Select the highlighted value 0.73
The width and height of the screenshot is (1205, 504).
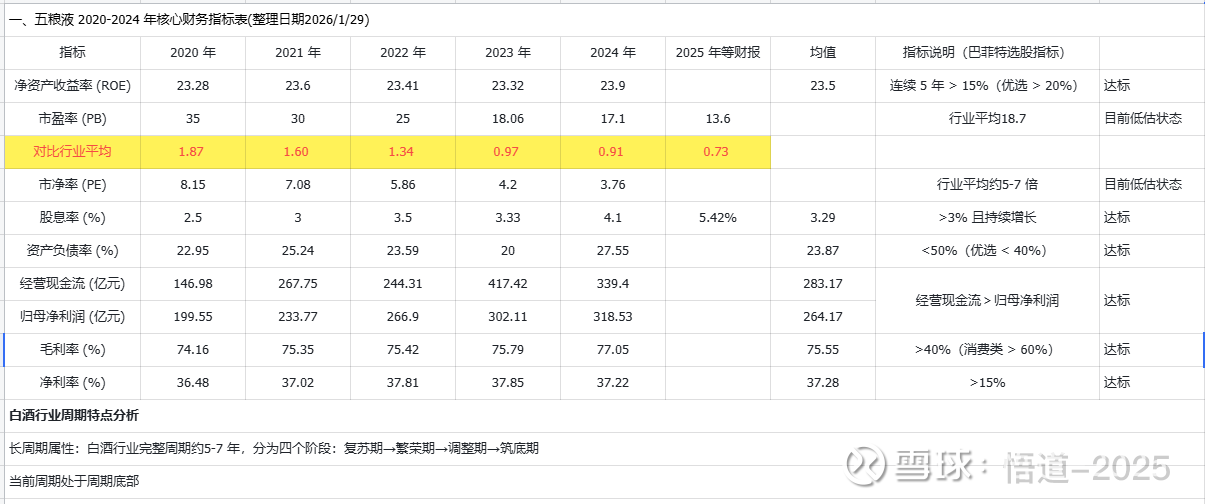pyautogui.click(x=718, y=152)
